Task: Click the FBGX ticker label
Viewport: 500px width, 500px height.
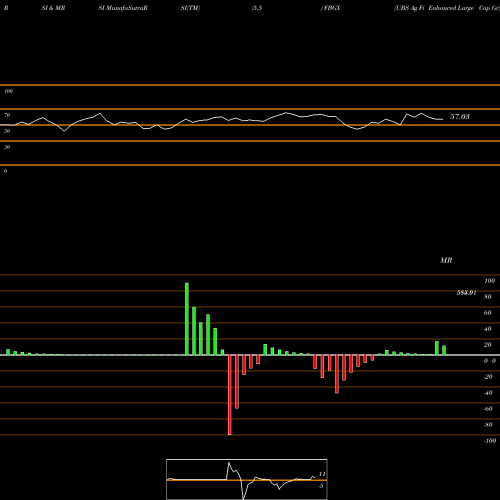Action: [x=331, y=8]
